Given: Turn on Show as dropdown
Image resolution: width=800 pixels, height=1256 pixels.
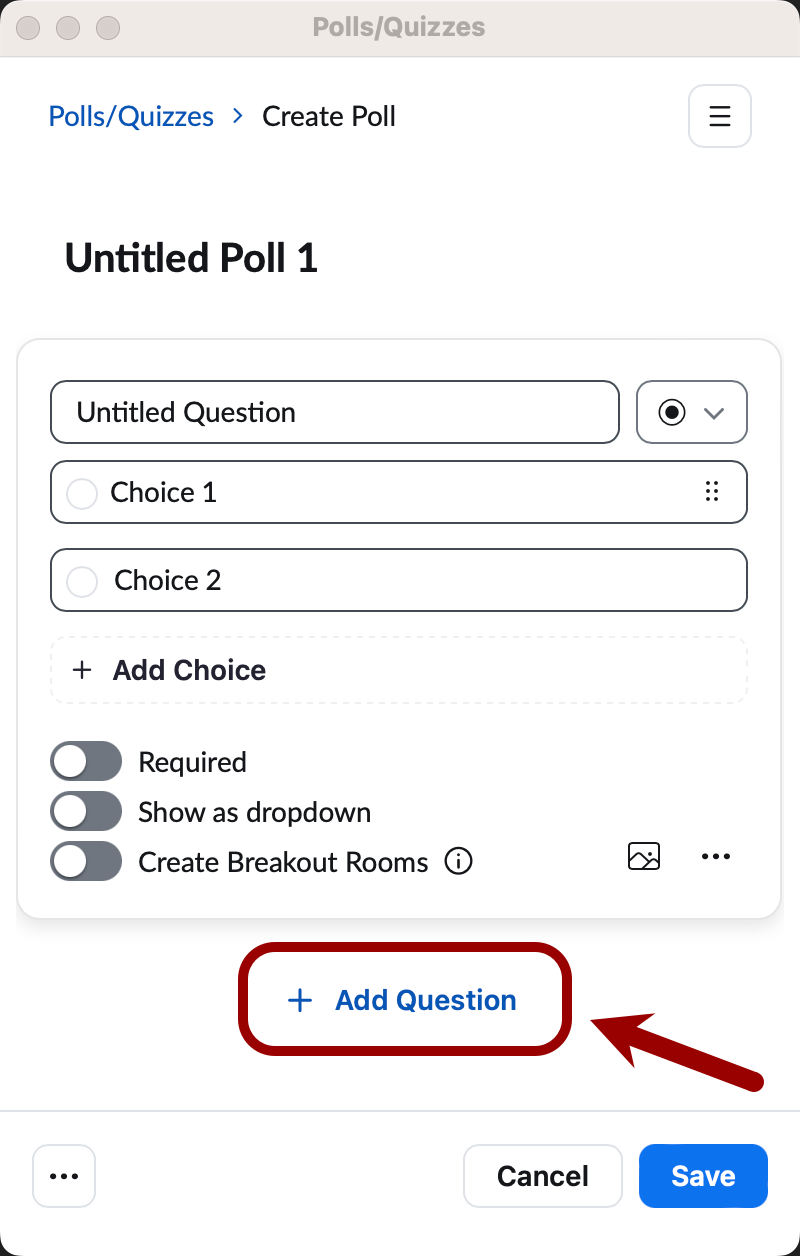Looking at the screenshot, I should point(86,811).
